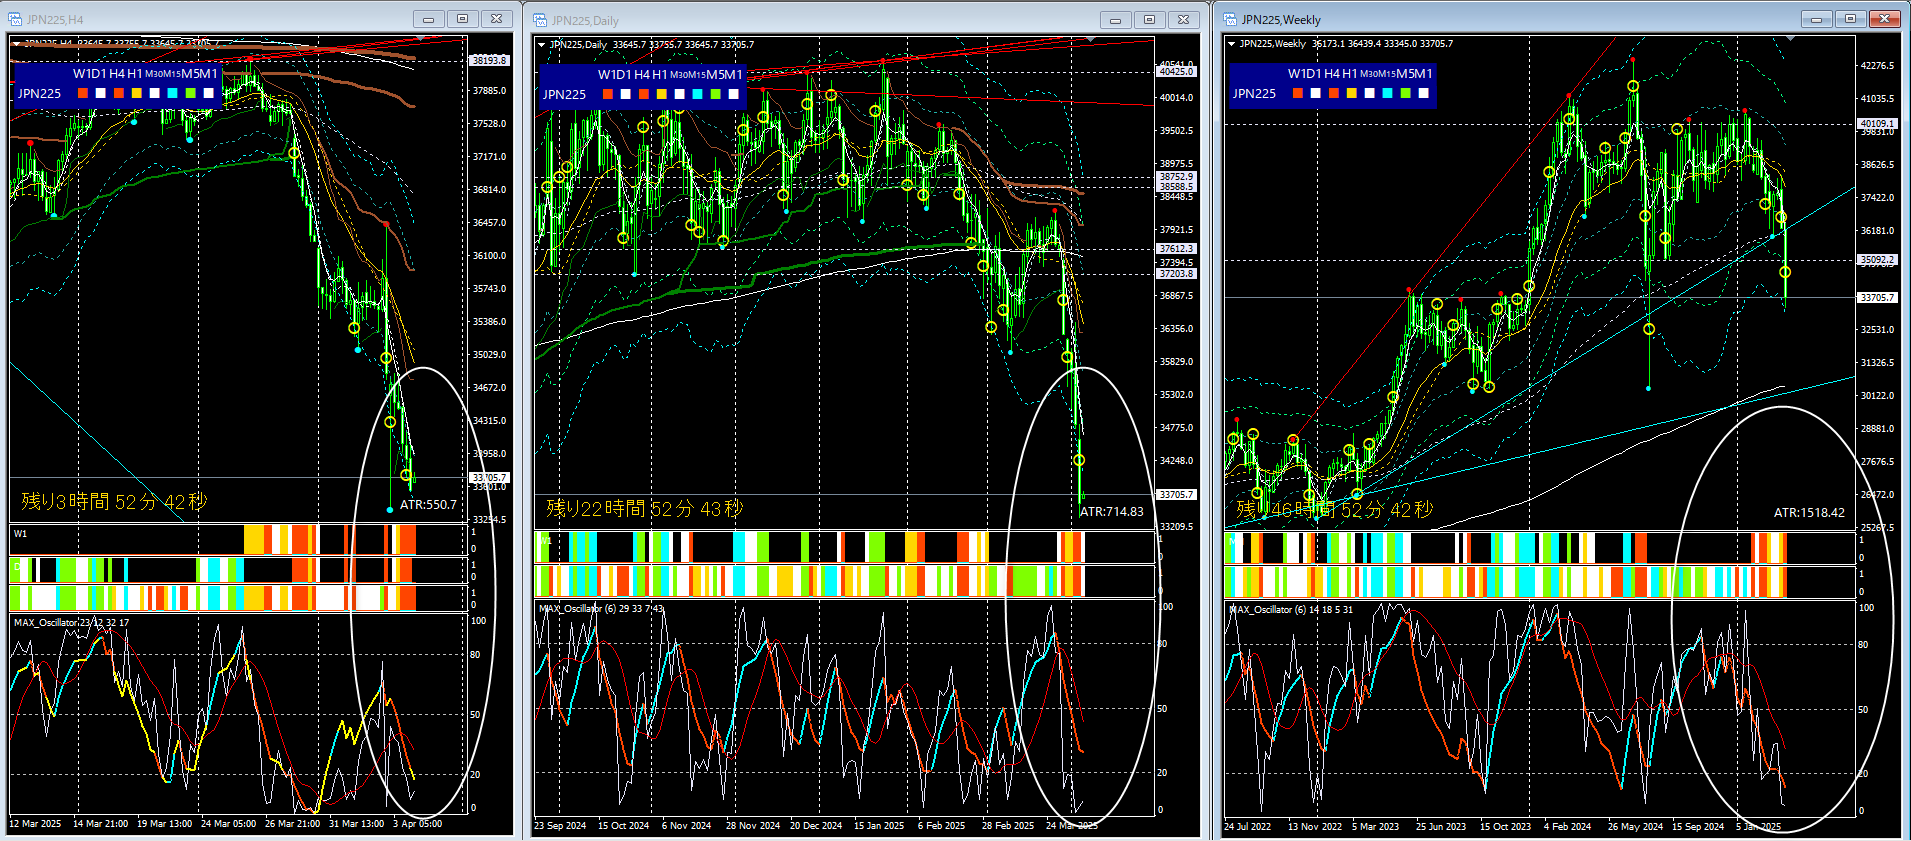This screenshot has height=841, width=1911.
Task: Click the W1 orange square in H4 window panel
Action: pos(83,93)
